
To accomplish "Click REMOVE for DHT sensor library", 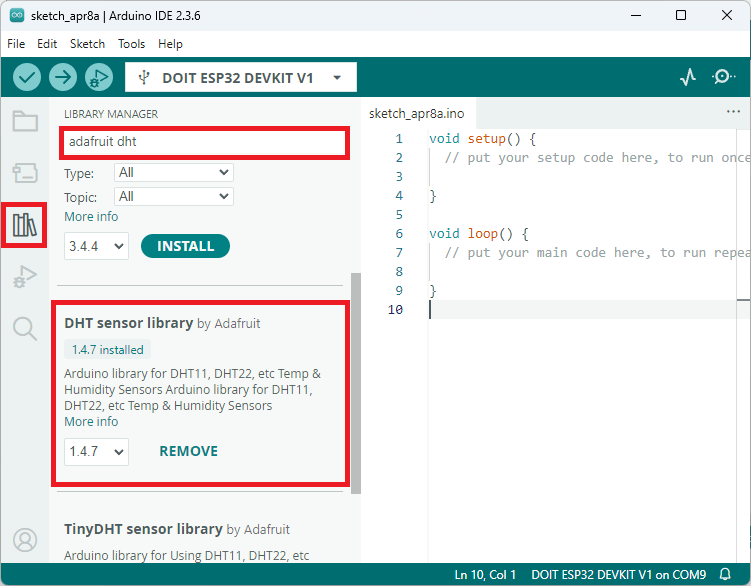I will click(188, 451).
